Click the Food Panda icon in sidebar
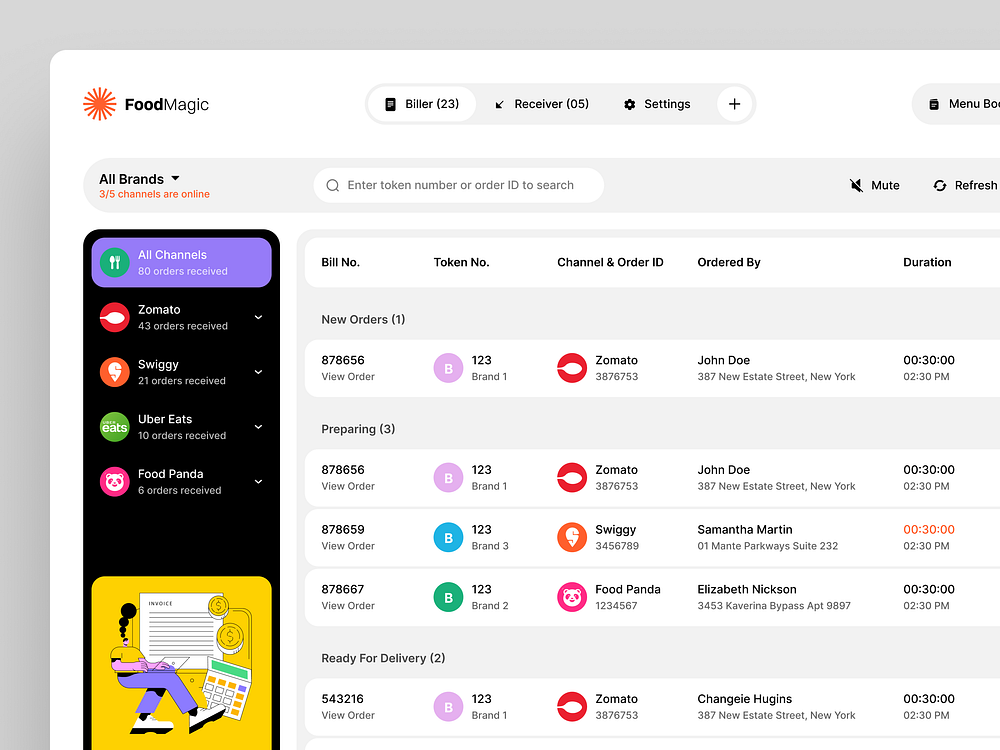 click(x=114, y=482)
